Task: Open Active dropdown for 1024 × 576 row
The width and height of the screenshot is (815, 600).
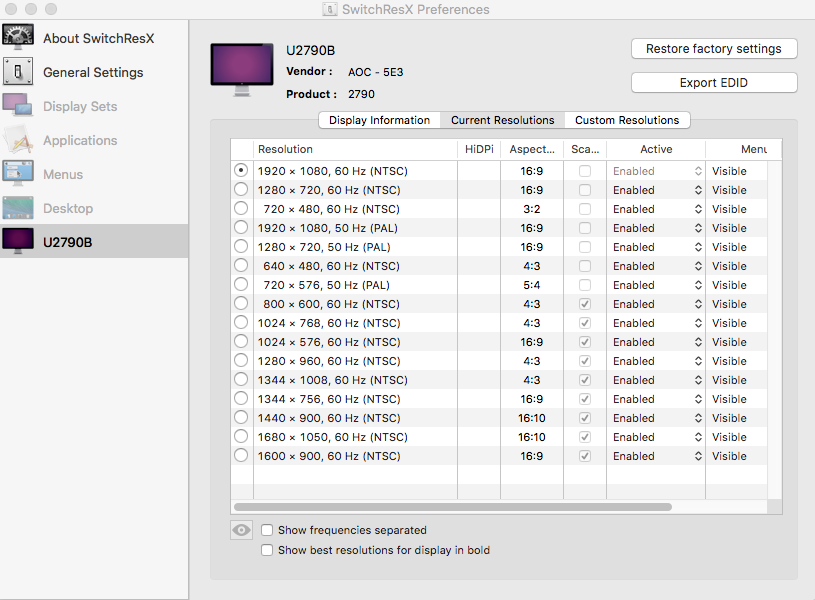Action: pyautogui.click(x=656, y=342)
